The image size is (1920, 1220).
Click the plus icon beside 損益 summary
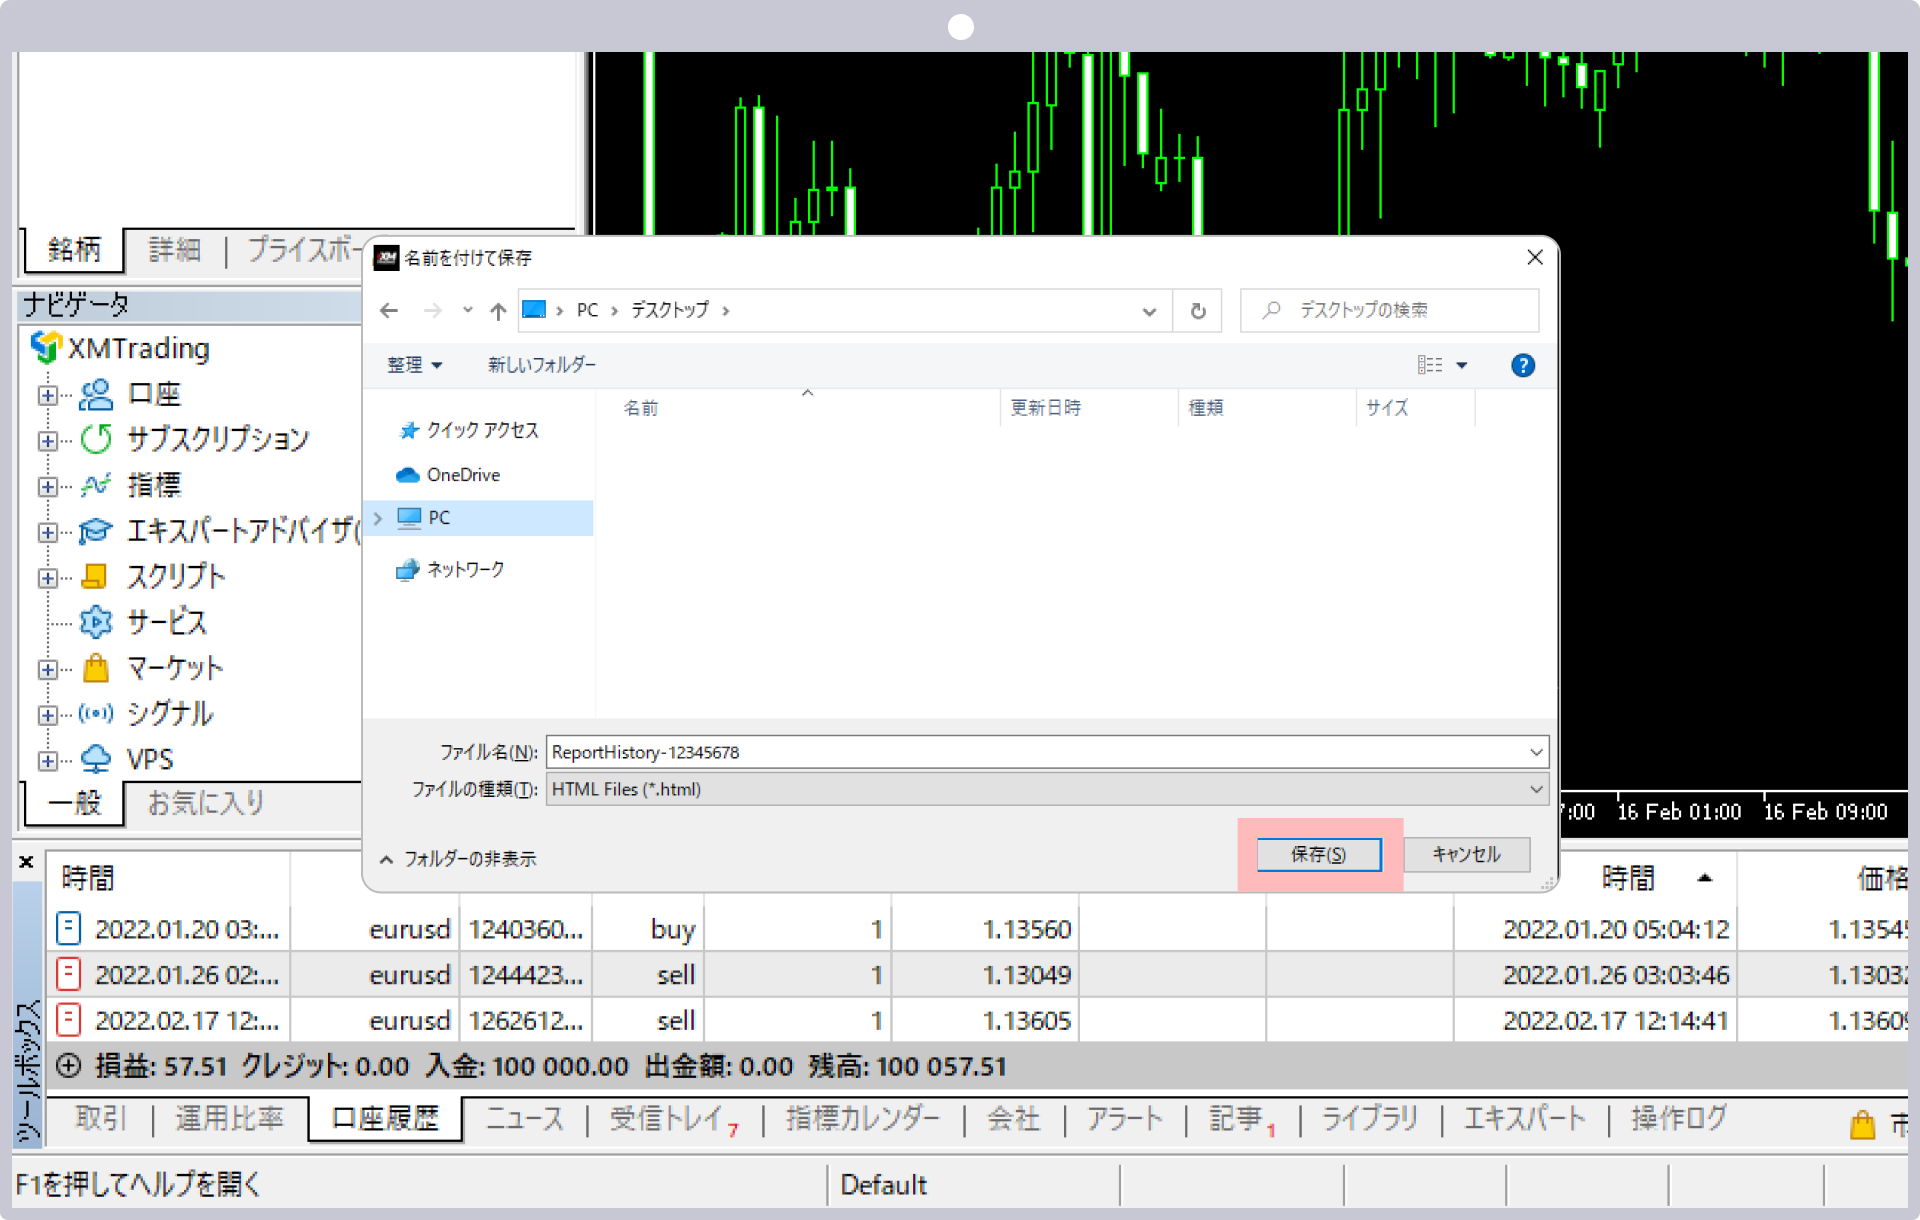click(x=68, y=1066)
